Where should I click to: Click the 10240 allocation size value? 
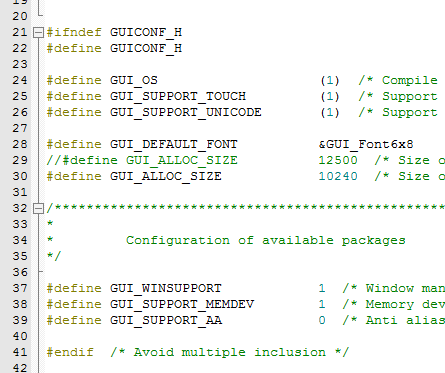338,176
